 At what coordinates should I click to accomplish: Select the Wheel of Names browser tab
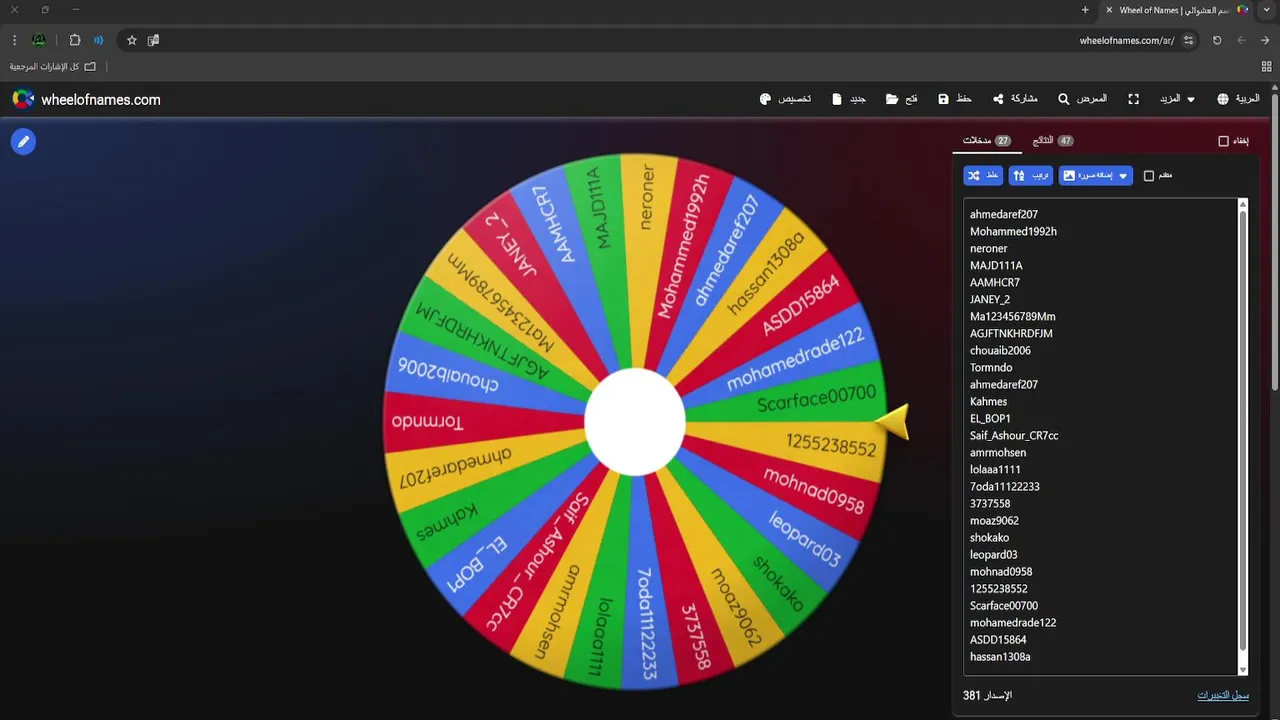pyautogui.click(x=1177, y=10)
